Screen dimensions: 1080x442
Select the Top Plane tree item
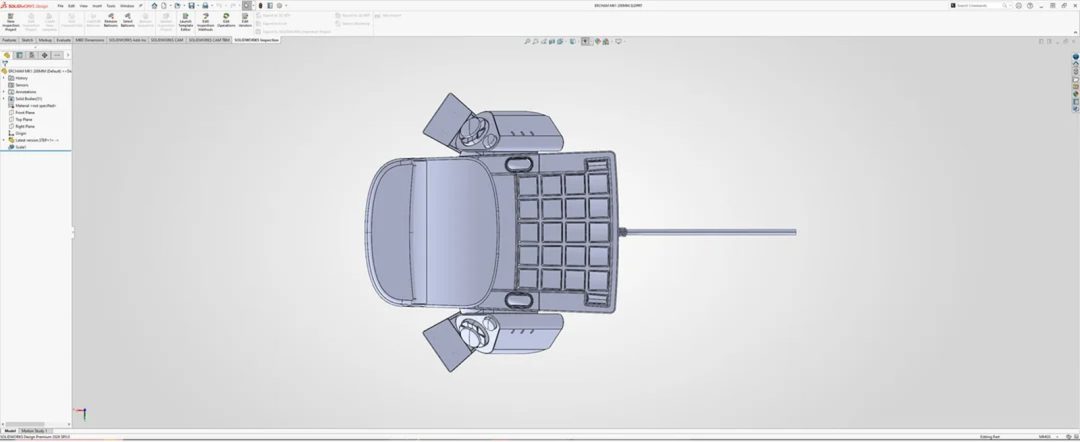tap(24, 120)
